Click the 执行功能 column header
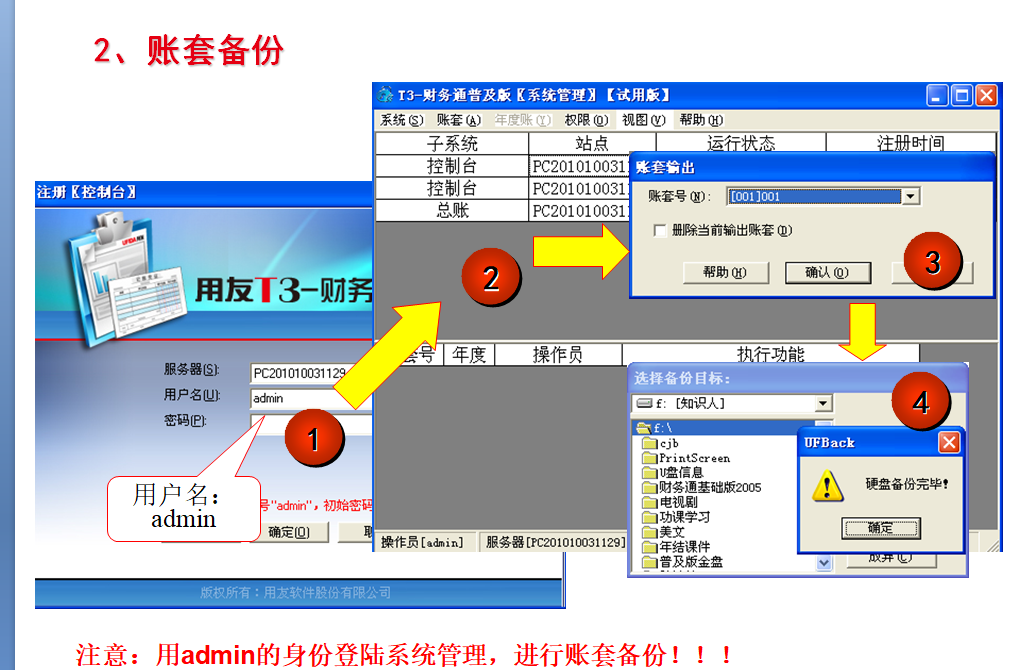 coord(770,354)
